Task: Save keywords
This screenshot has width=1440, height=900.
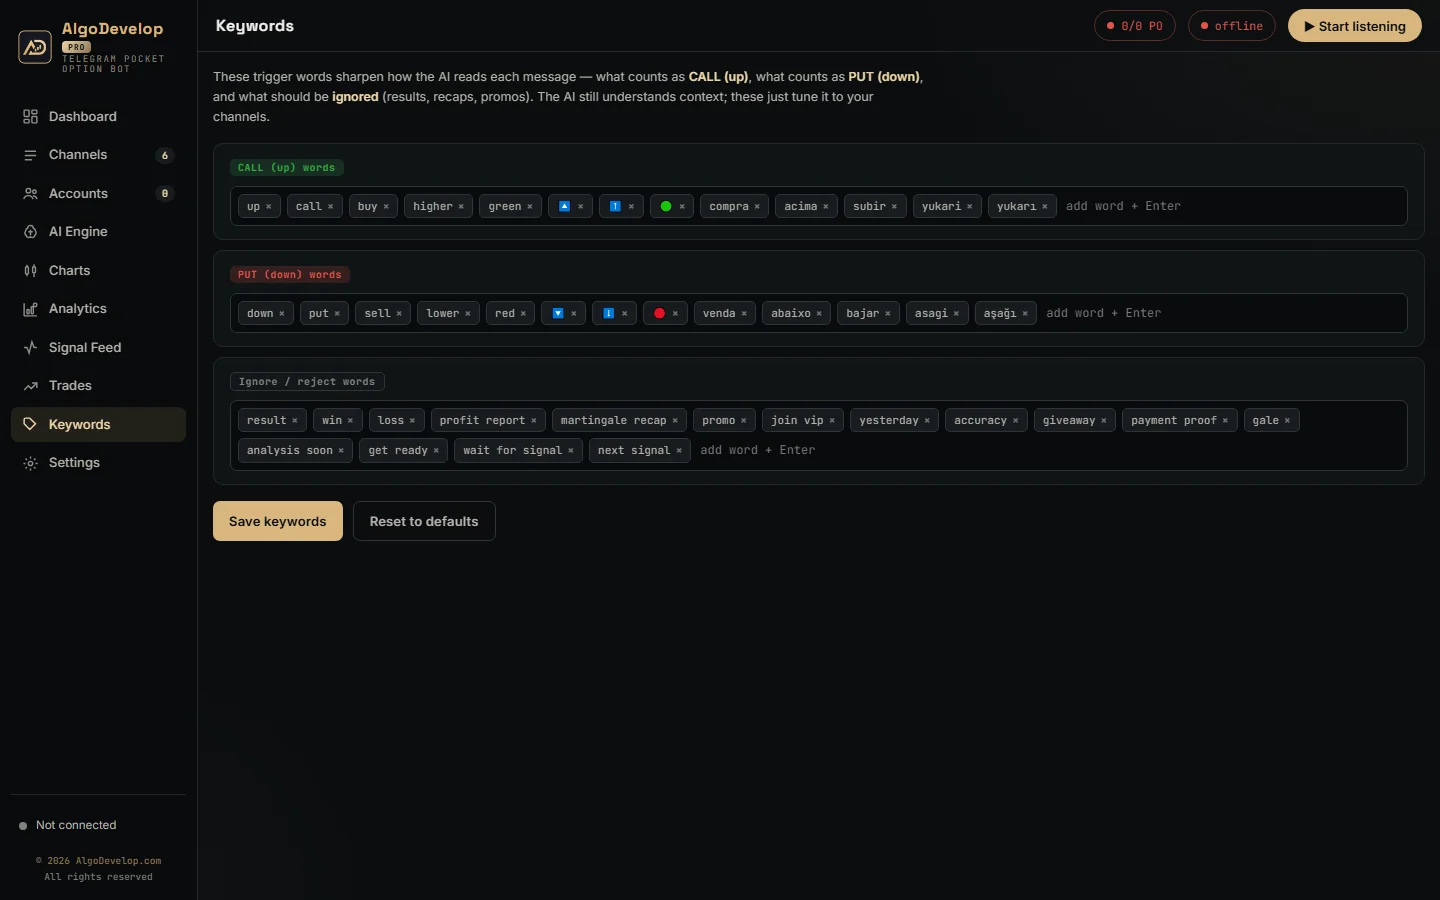Action: (x=278, y=521)
